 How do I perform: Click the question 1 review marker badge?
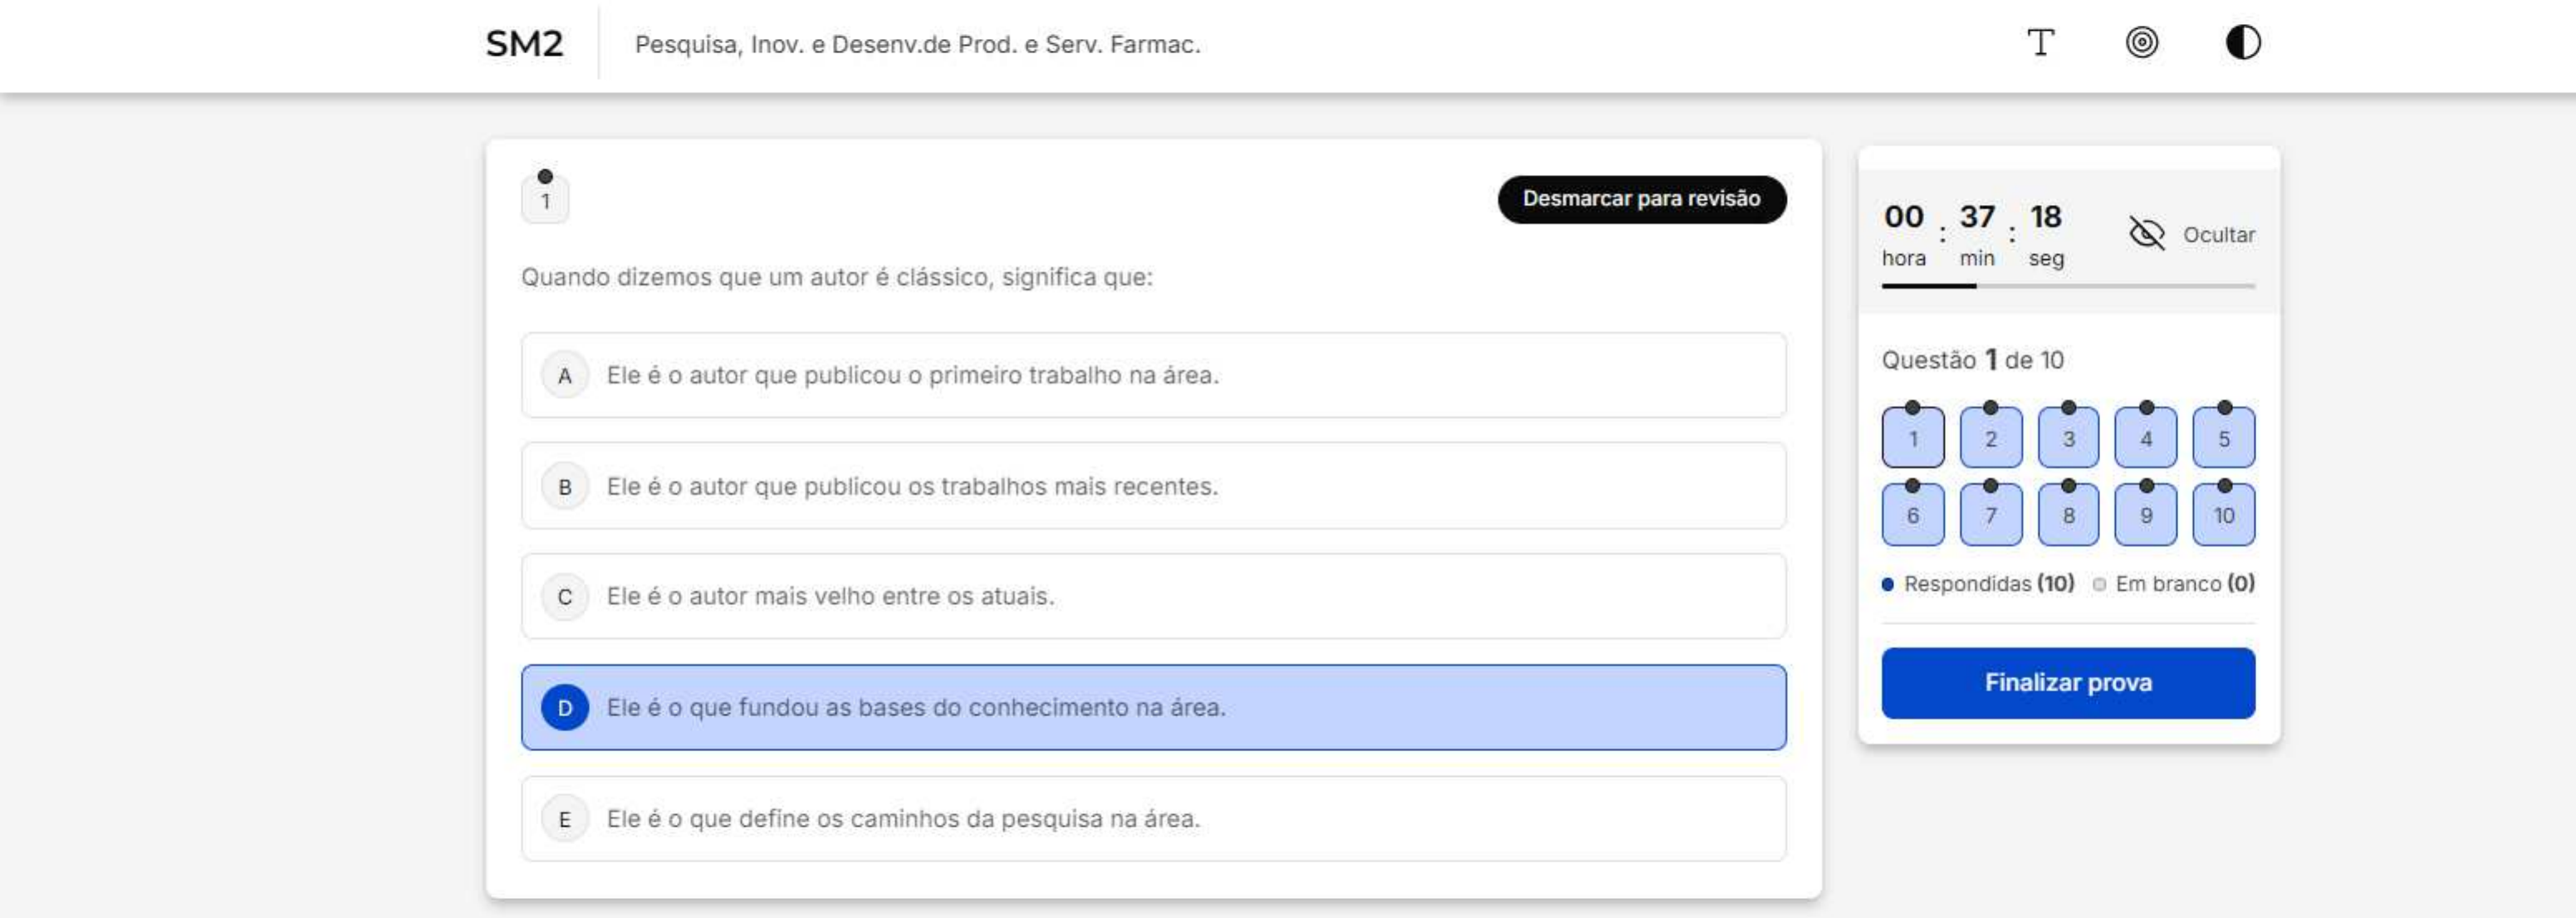[x=545, y=199]
